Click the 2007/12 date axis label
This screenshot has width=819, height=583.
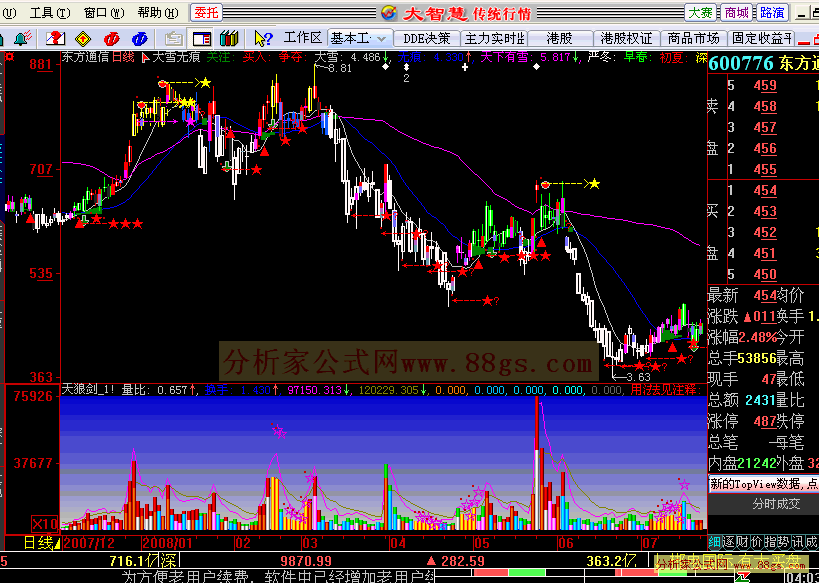click(90, 543)
